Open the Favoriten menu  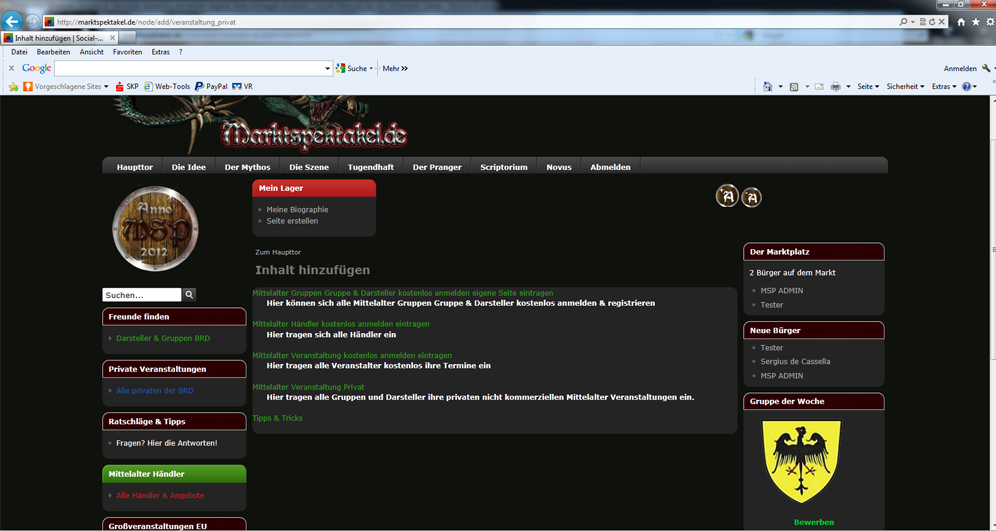pyautogui.click(x=127, y=52)
